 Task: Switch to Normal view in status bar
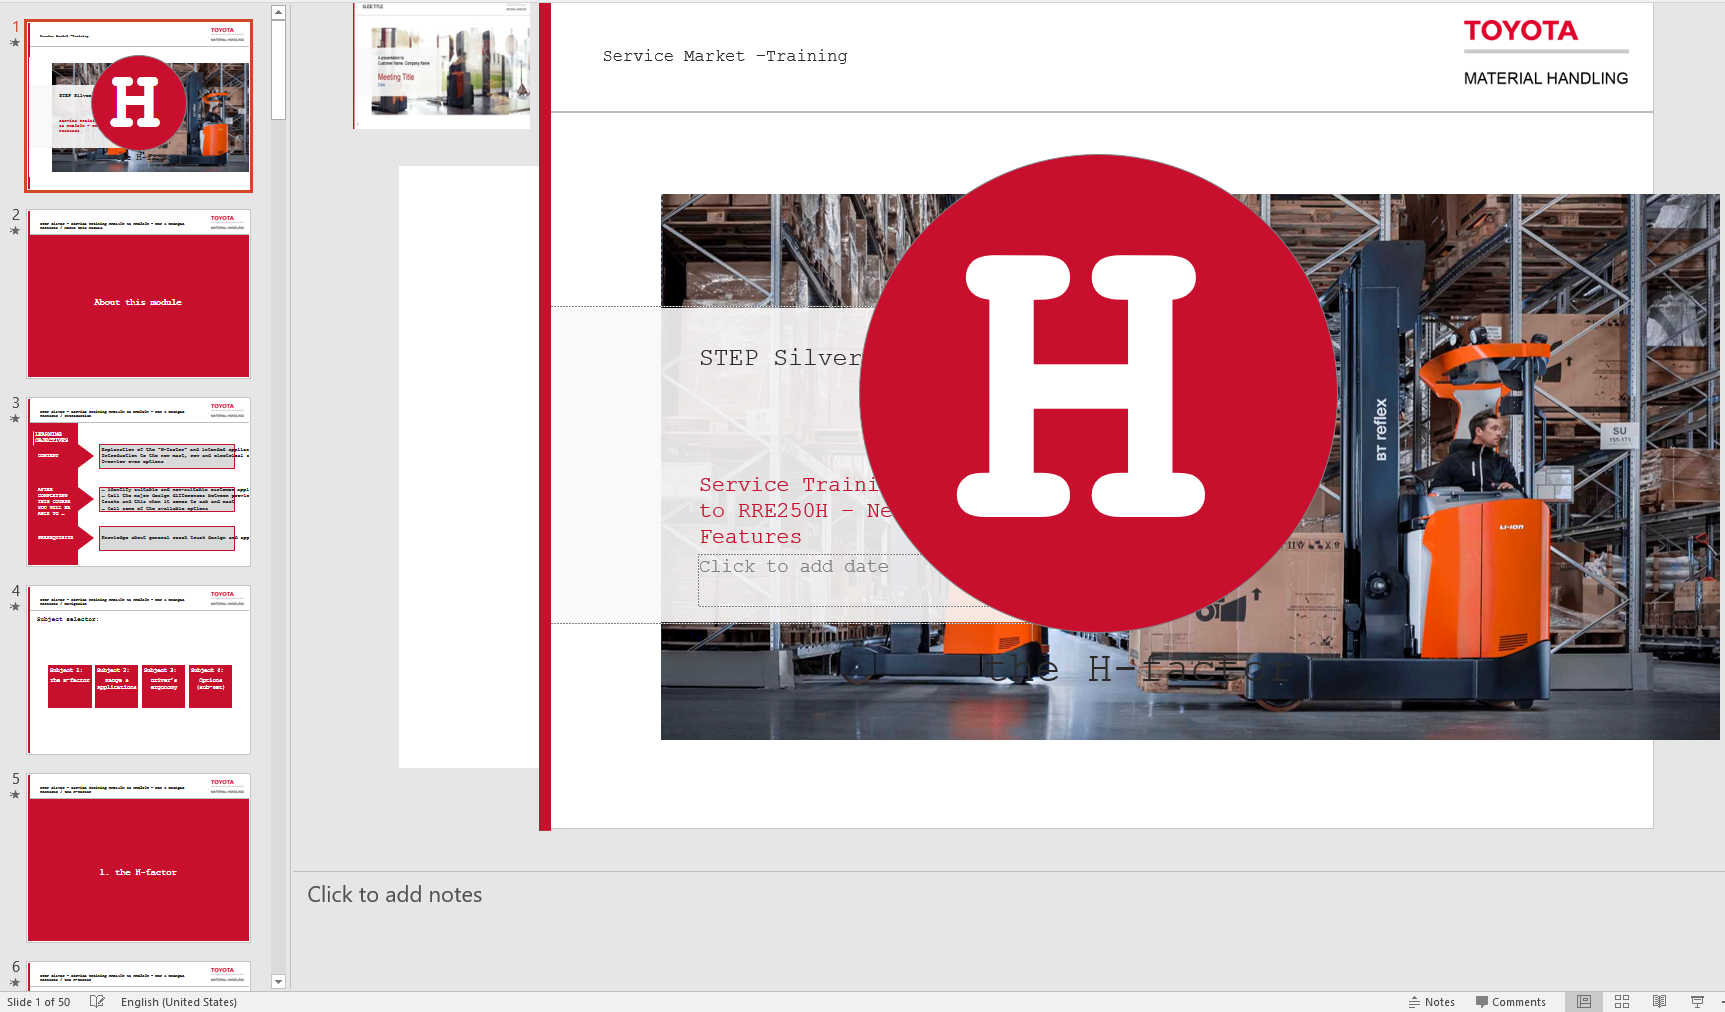[1584, 1001]
